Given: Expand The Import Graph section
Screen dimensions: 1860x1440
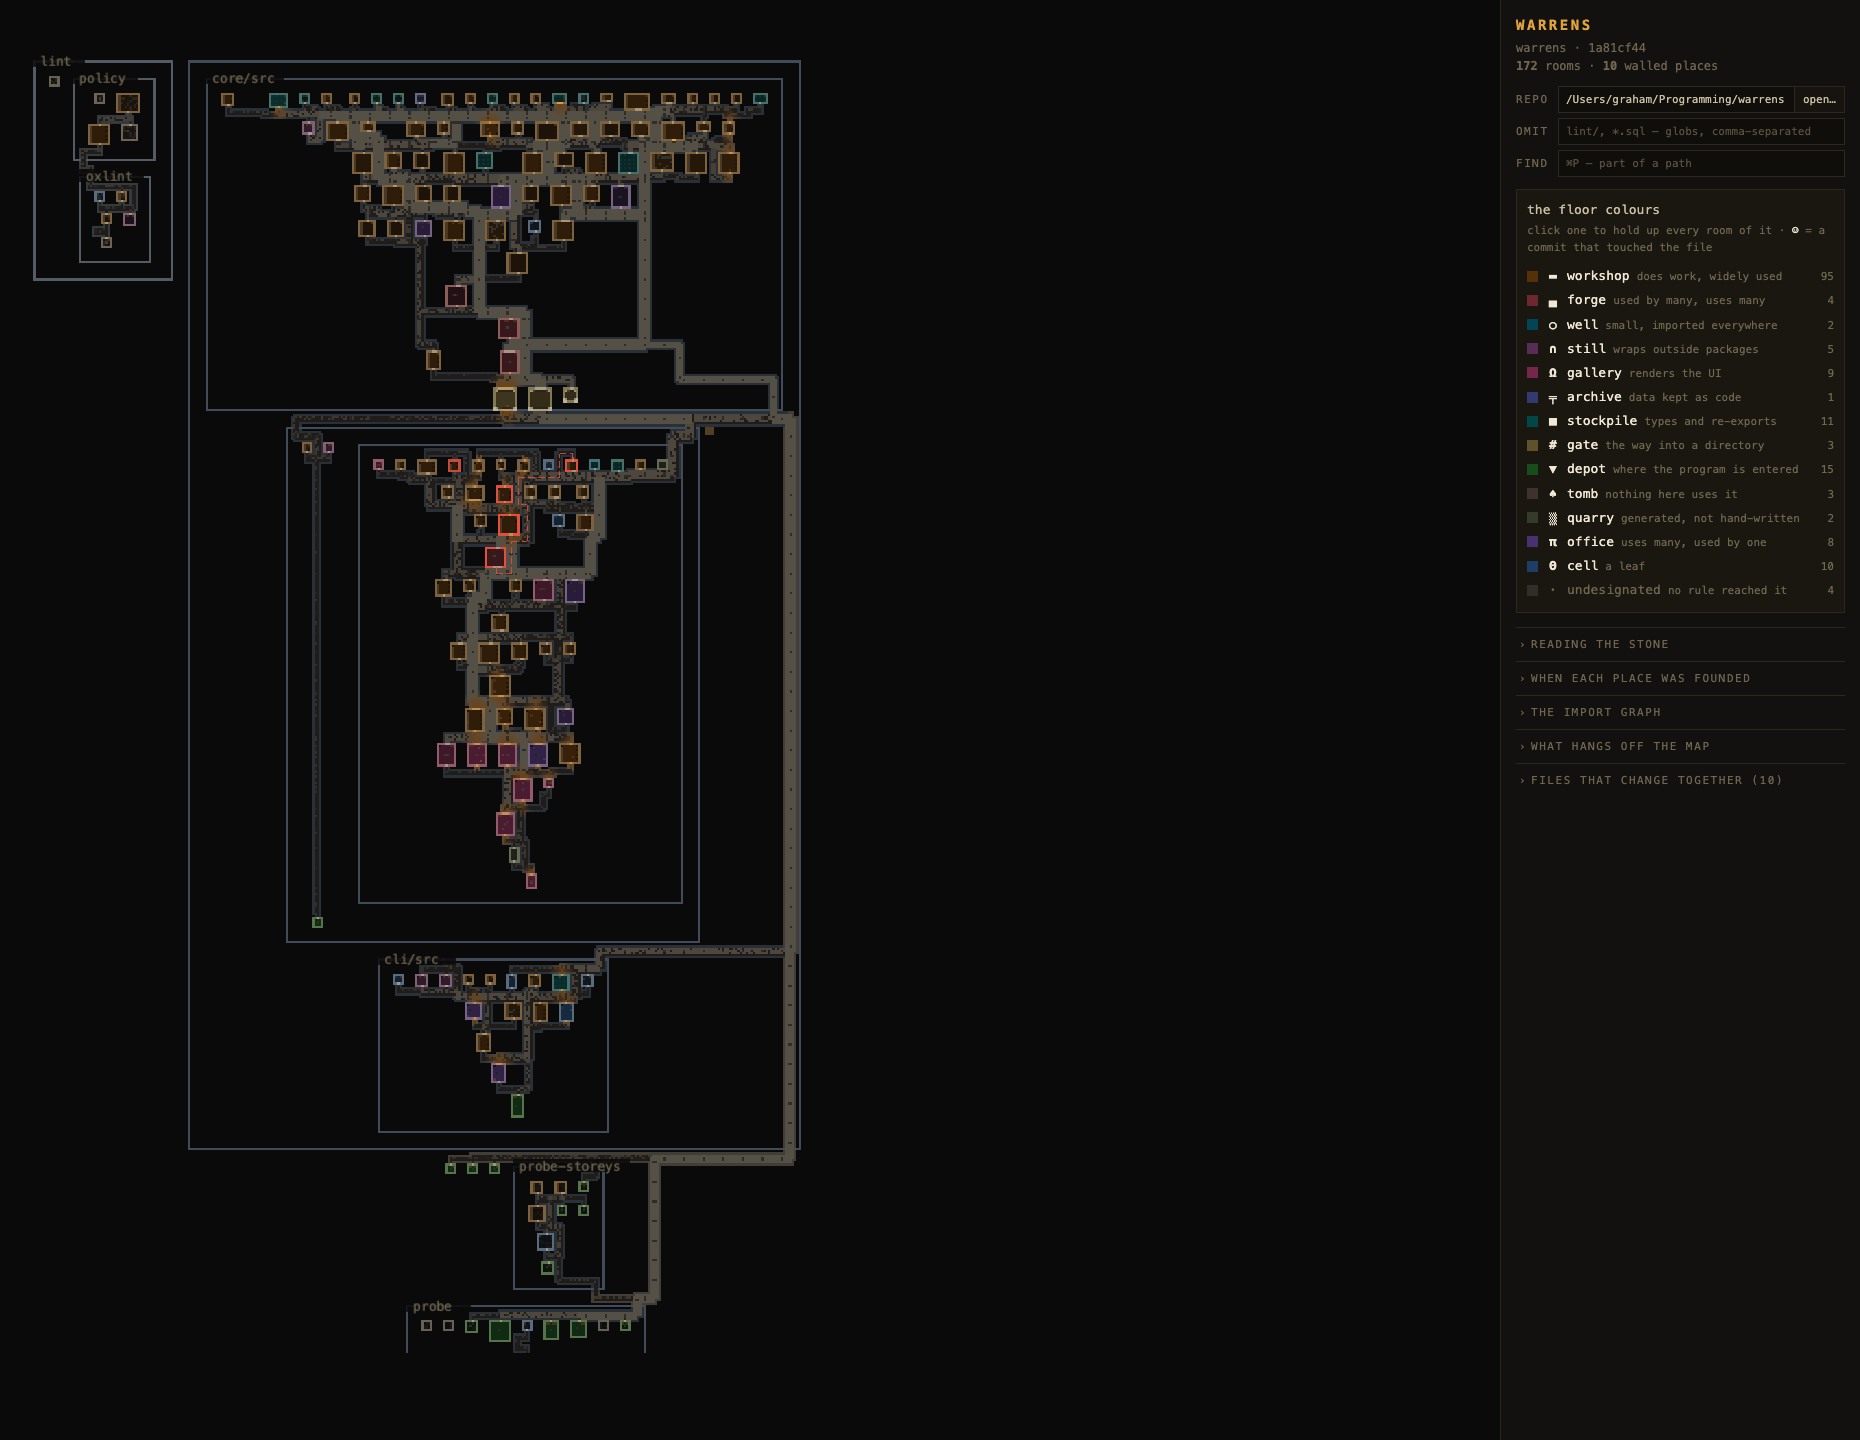Looking at the screenshot, I should coord(1680,712).
